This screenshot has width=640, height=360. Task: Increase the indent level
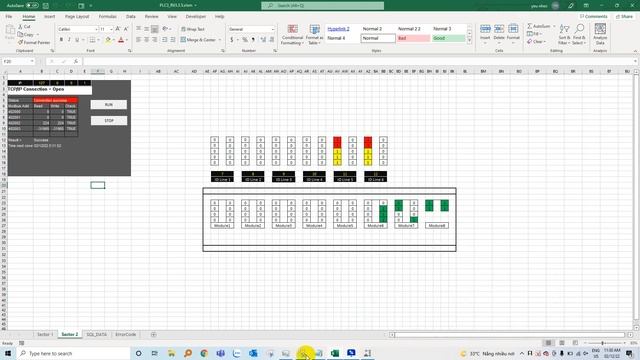[x=173, y=40]
